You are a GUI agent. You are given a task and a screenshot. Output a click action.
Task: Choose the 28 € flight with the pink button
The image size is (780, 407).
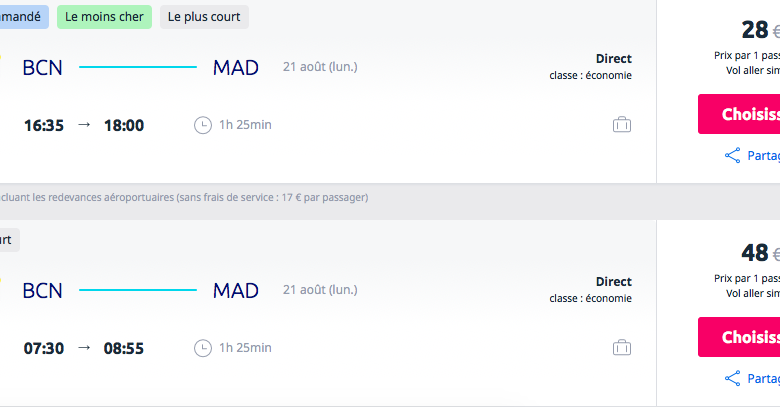(739, 114)
